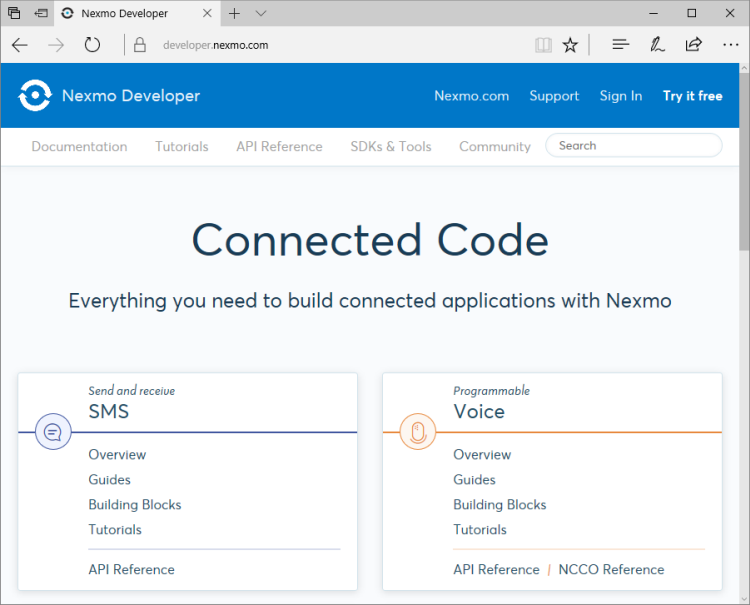Click the SMS card heading
The width and height of the screenshot is (750, 605).
point(109,411)
